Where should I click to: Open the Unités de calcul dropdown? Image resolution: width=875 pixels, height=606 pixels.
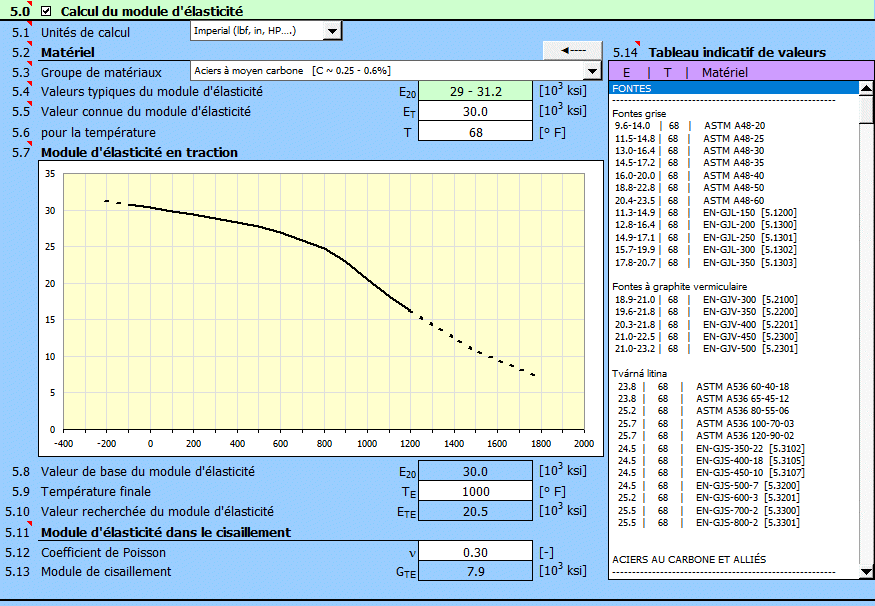332,31
